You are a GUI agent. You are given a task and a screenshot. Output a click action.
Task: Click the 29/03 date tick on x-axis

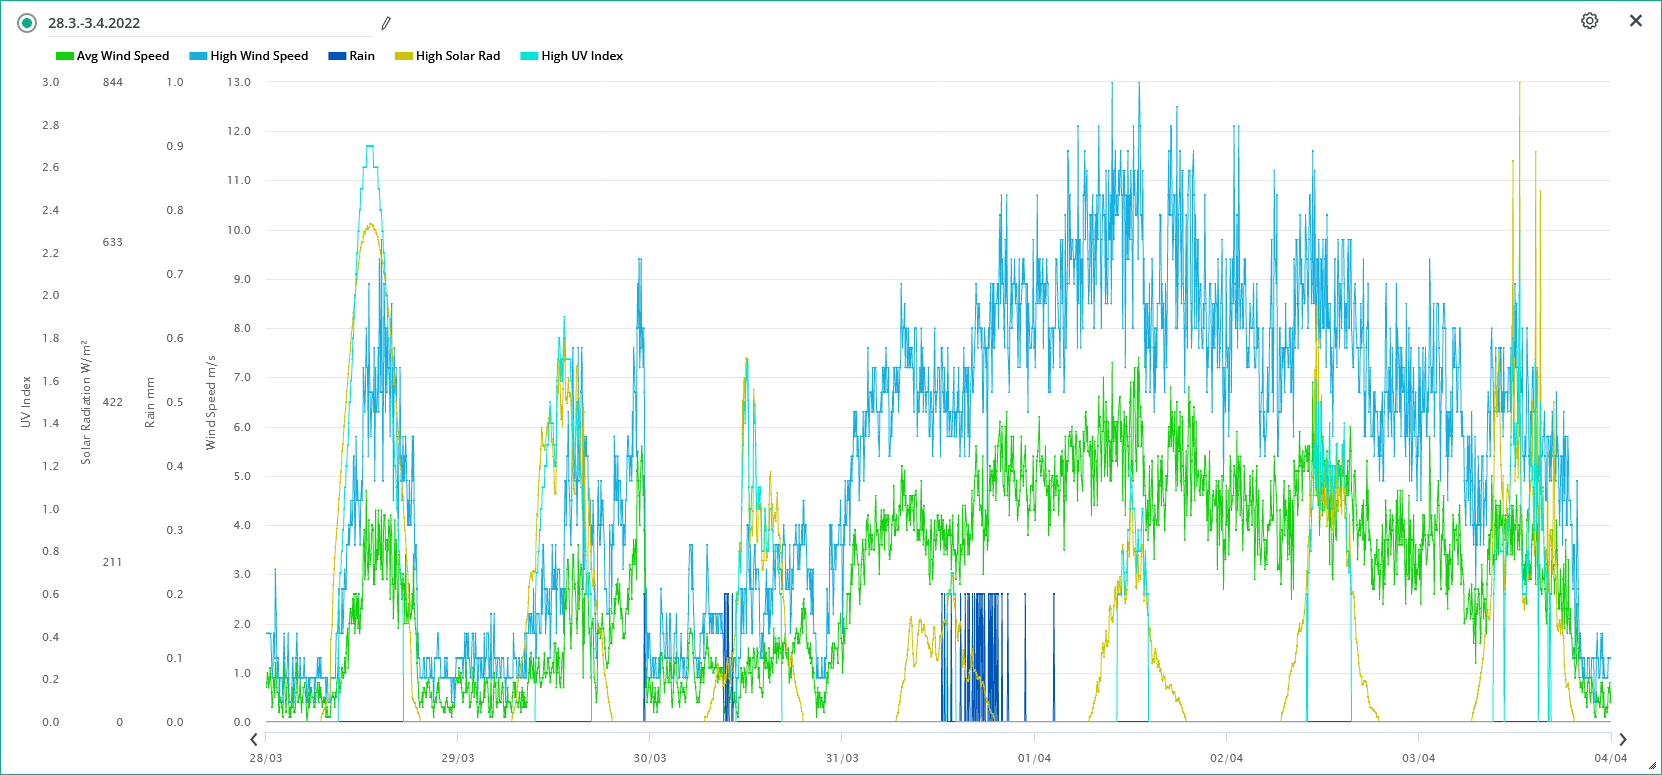point(458,758)
